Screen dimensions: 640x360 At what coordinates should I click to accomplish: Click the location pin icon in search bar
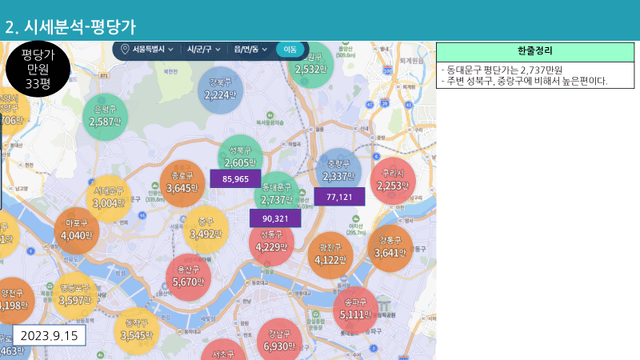(x=125, y=49)
